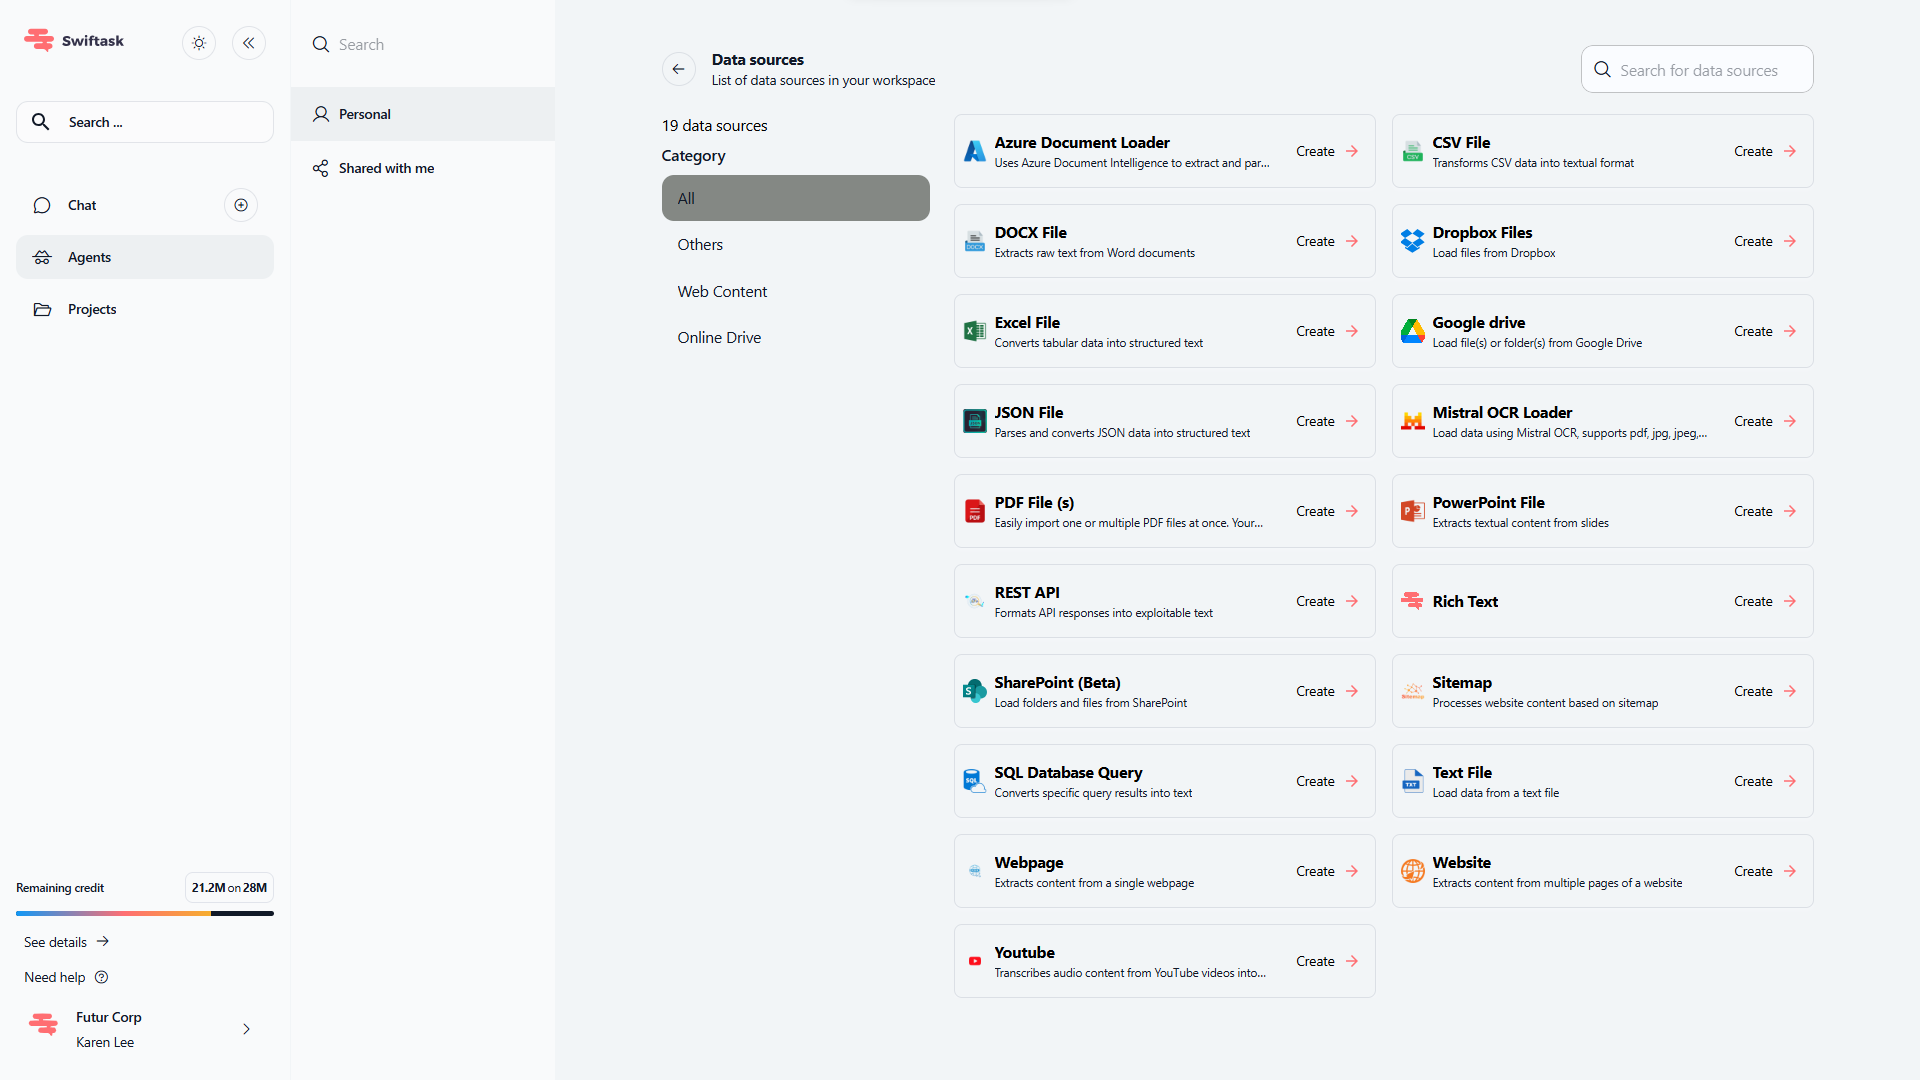Click the Azure Document Loader icon
This screenshot has height=1080, width=1920.
[x=974, y=151]
